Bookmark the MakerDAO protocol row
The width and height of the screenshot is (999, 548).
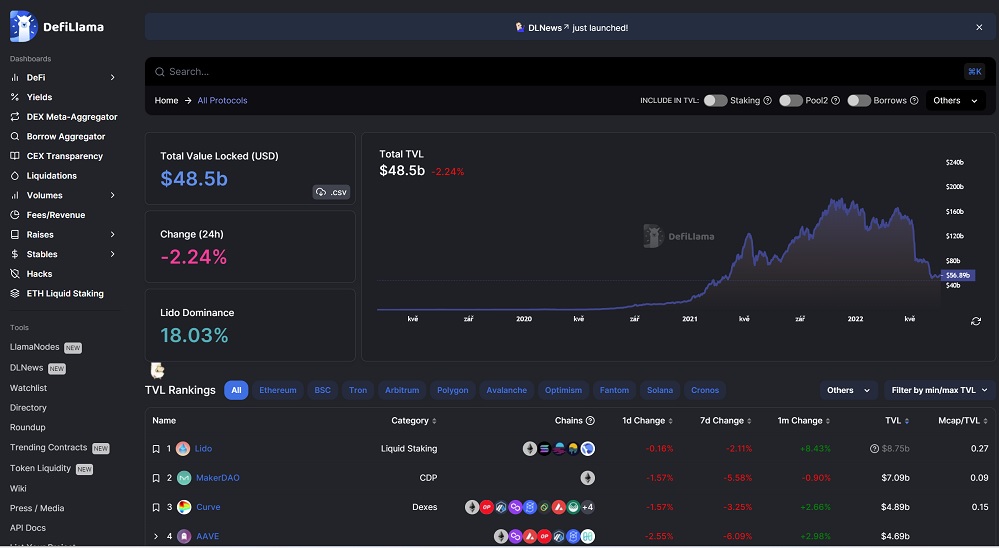tap(156, 478)
